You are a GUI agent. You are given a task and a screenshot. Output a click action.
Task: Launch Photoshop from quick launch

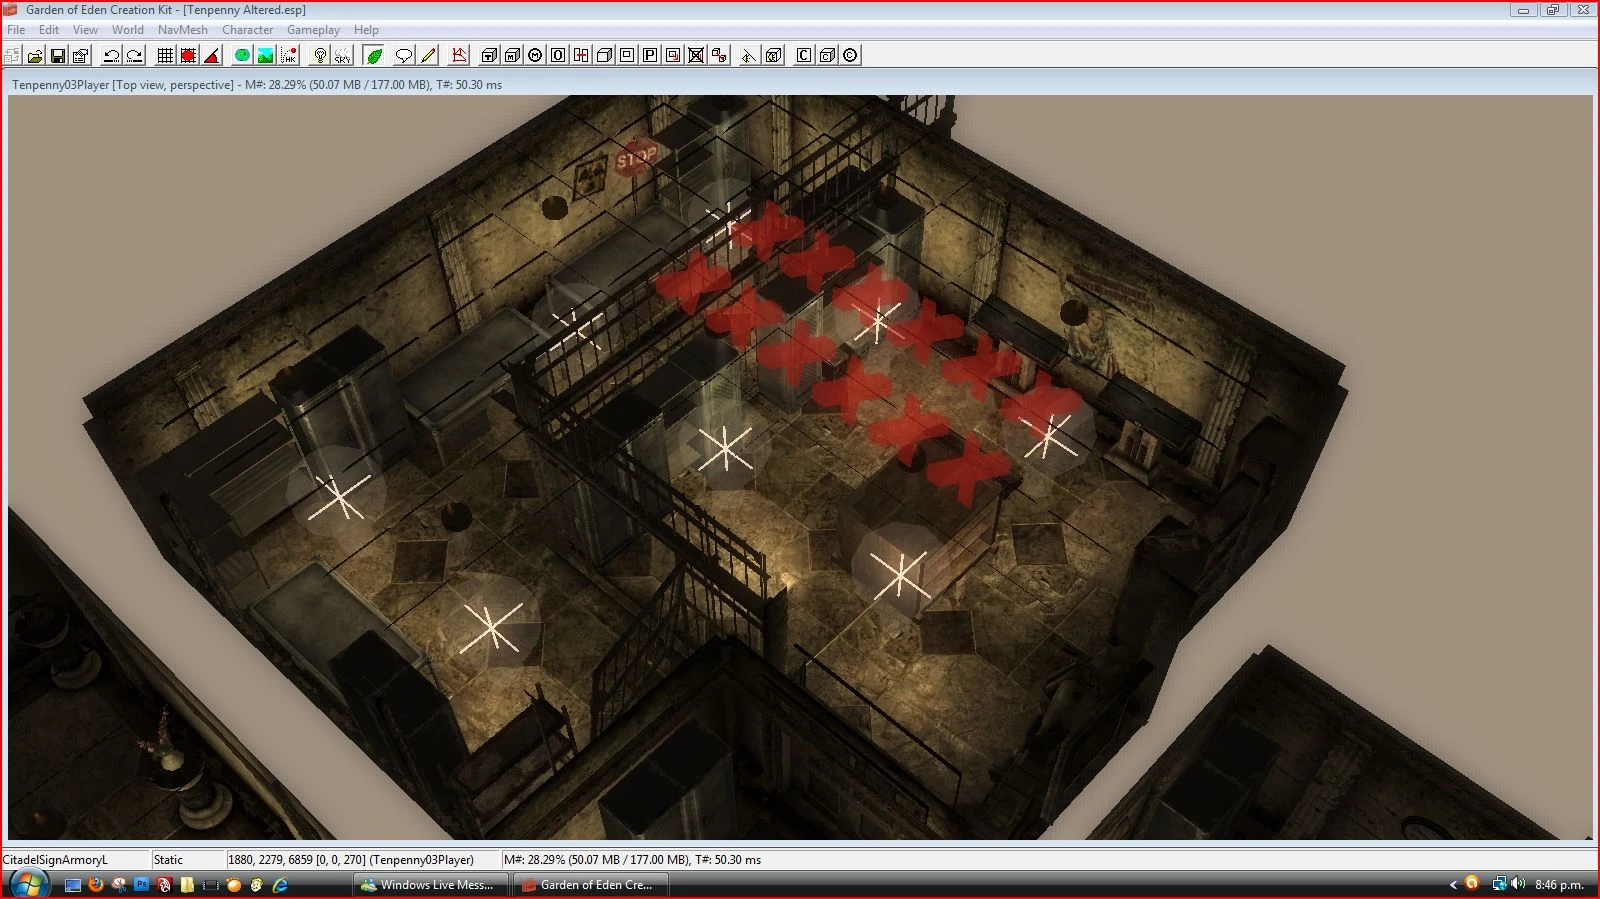tap(142, 885)
